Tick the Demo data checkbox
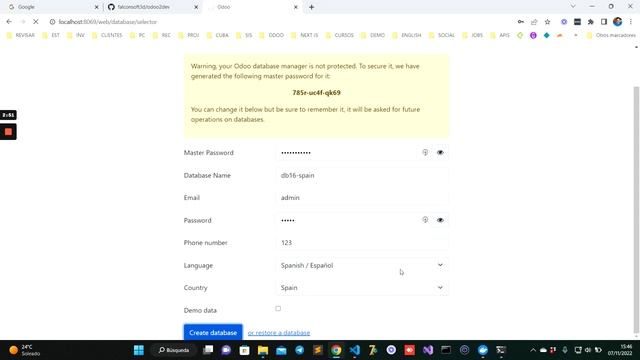640x360 pixels. pos(278,309)
